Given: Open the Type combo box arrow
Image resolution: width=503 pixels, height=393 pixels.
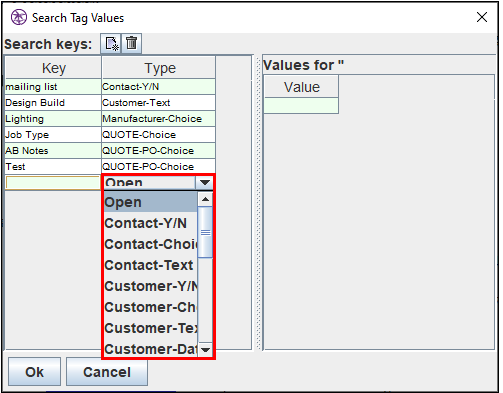Looking at the screenshot, I should (x=205, y=182).
